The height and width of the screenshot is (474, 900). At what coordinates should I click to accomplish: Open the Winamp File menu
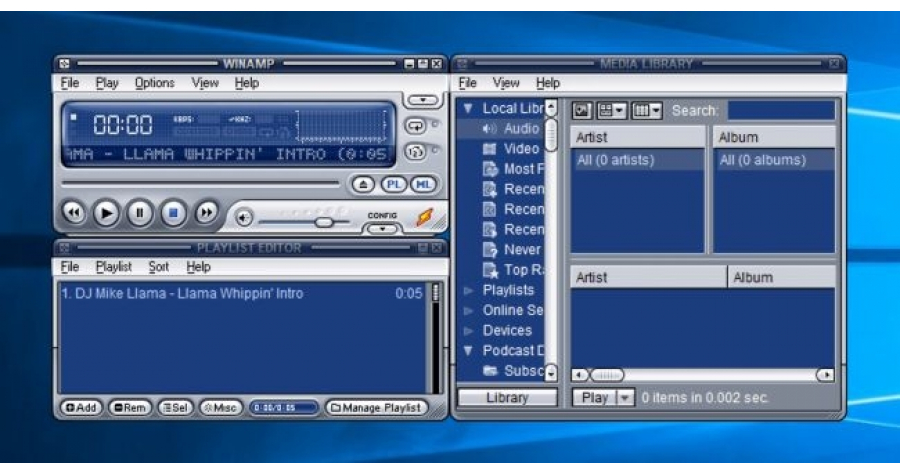[70, 83]
